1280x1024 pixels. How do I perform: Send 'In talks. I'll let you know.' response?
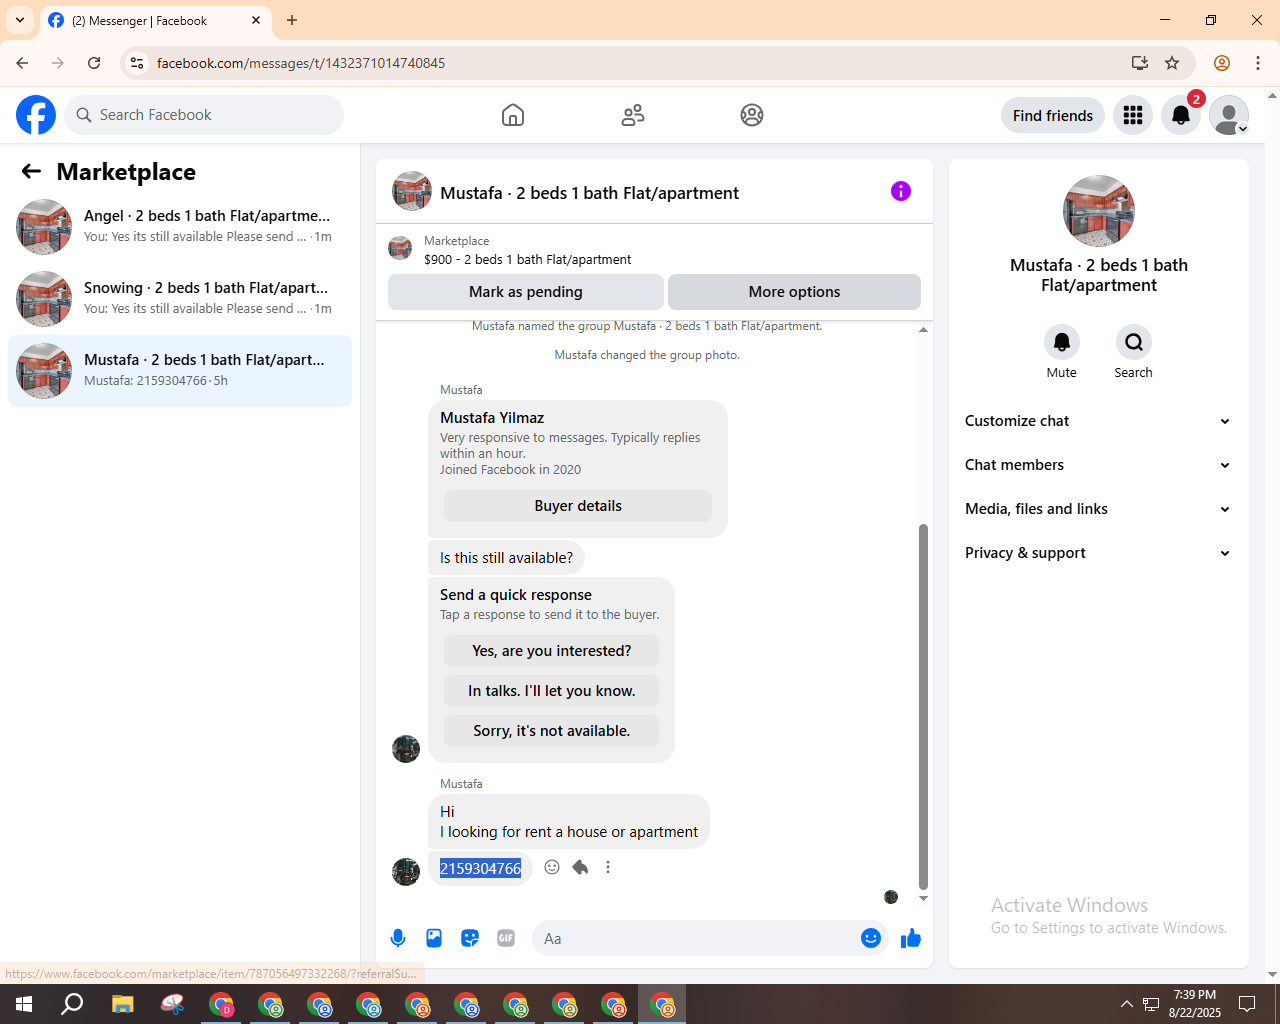(x=552, y=691)
